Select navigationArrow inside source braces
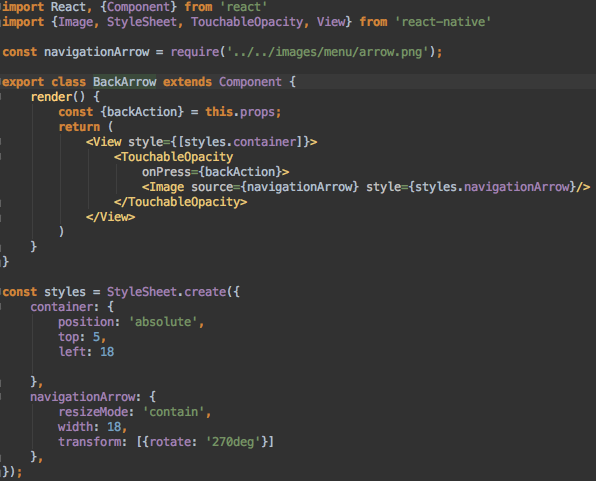 [300, 187]
